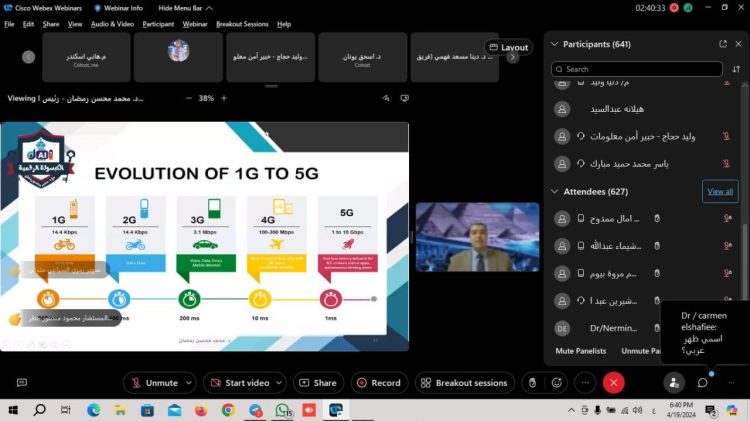Click the Layout button
750x421 pixels.
point(508,47)
